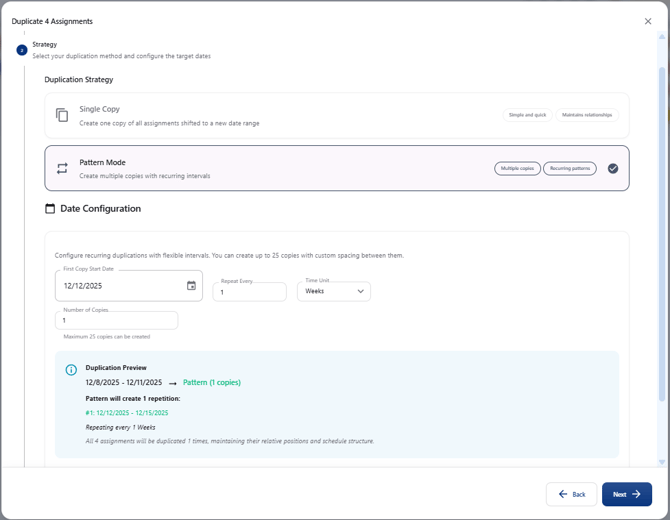670x520 pixels.
Task: Expand the Time Unit Weeks dropdown
Action: point(333,292)
